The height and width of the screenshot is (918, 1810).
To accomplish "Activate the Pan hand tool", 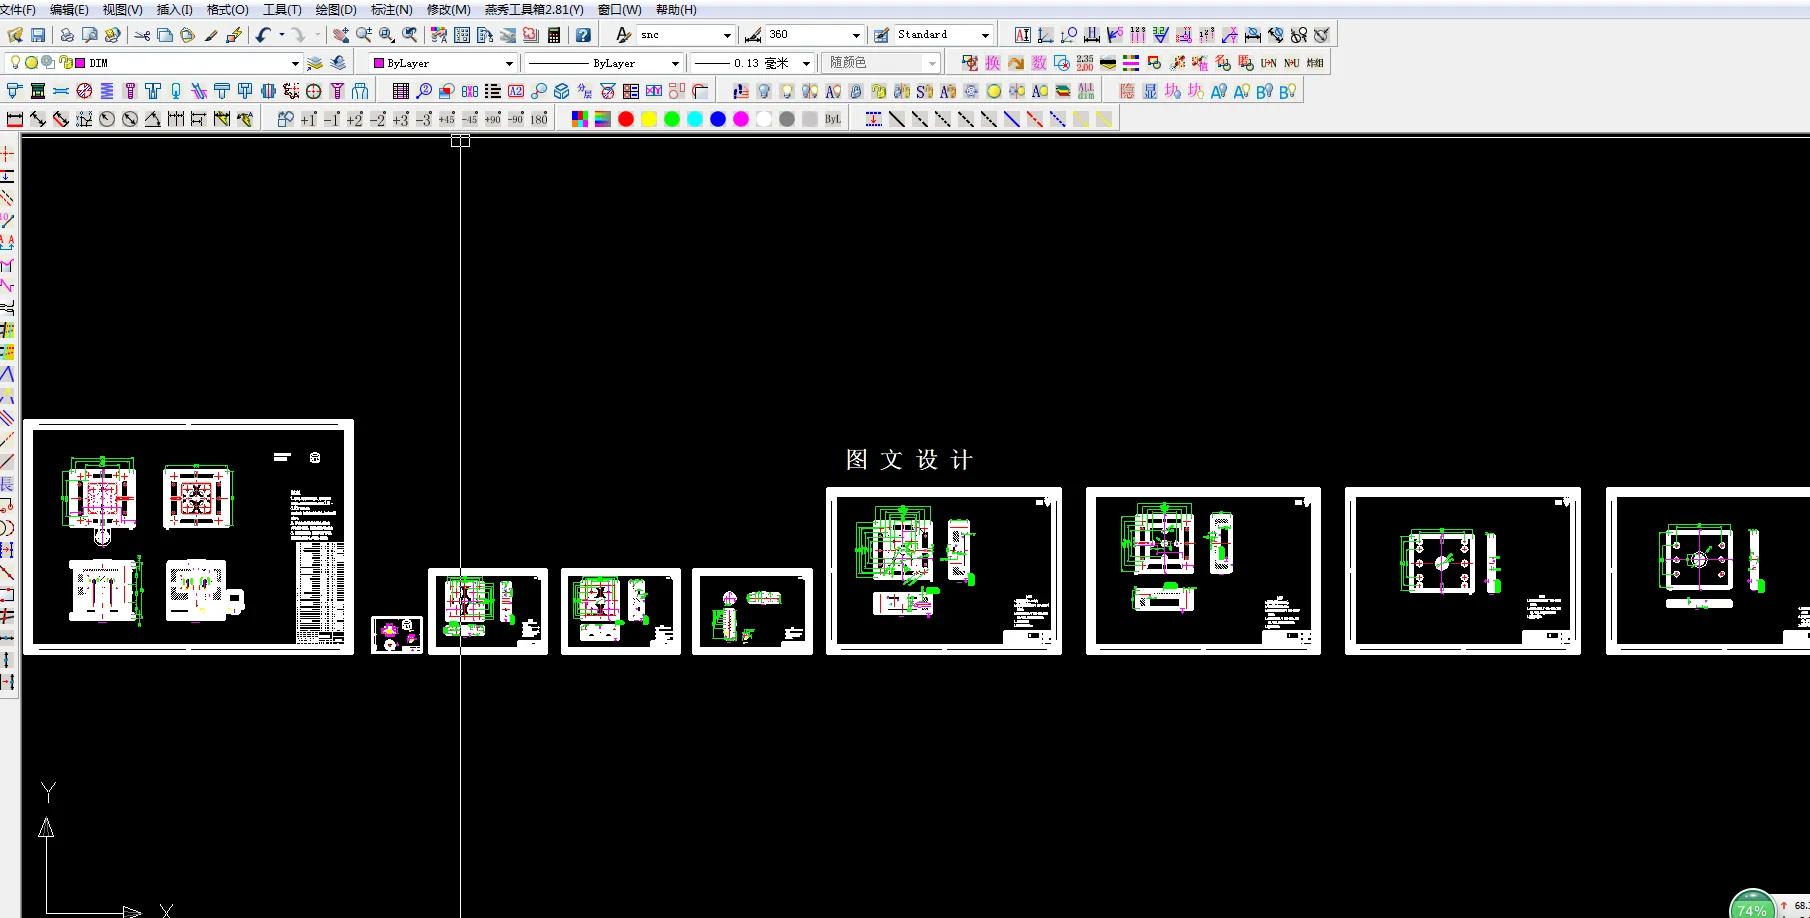I will [x=341, y=35].
